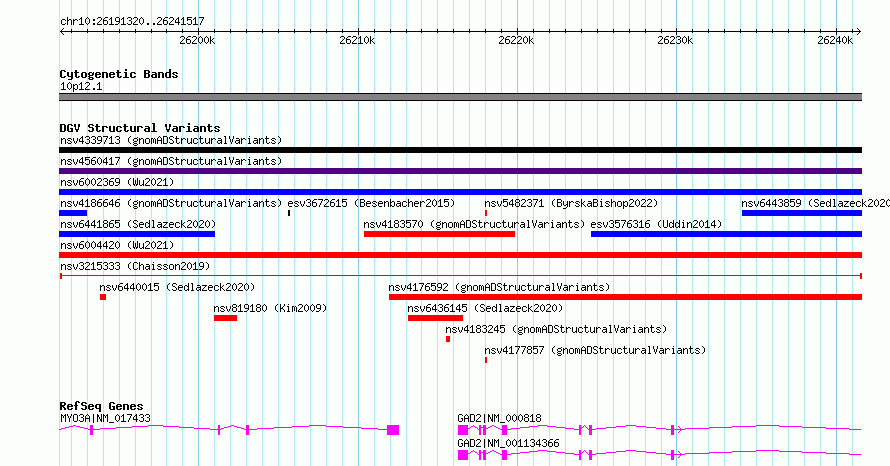Click the 26210k ruler tick label
The image size is (890, 466).
click(x=357, y=40)
